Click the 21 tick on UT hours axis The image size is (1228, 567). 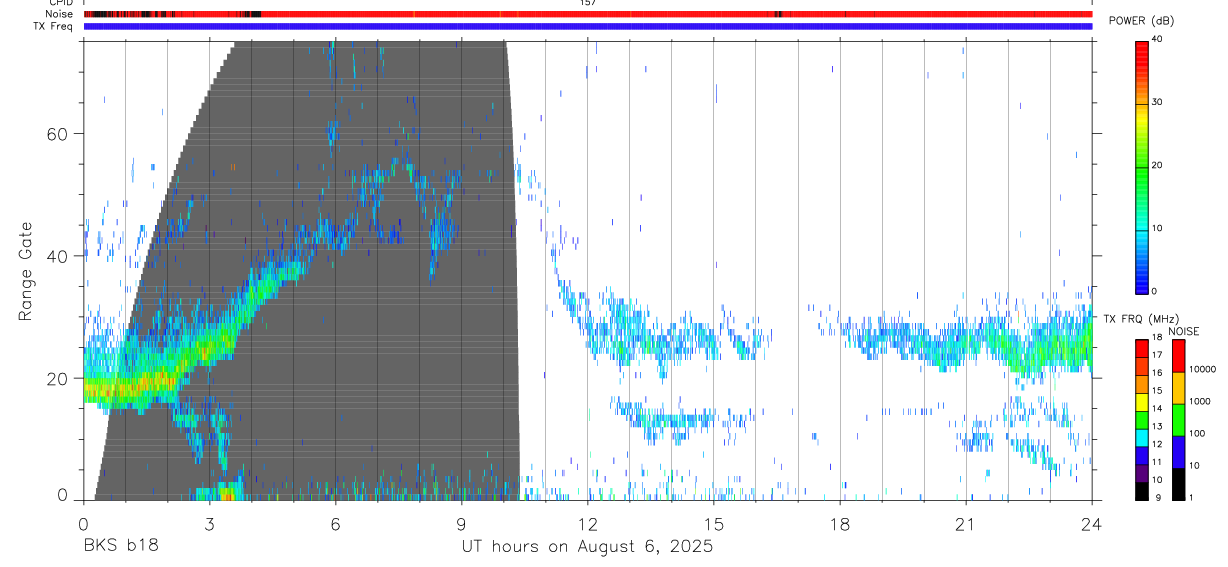(966, 523)
